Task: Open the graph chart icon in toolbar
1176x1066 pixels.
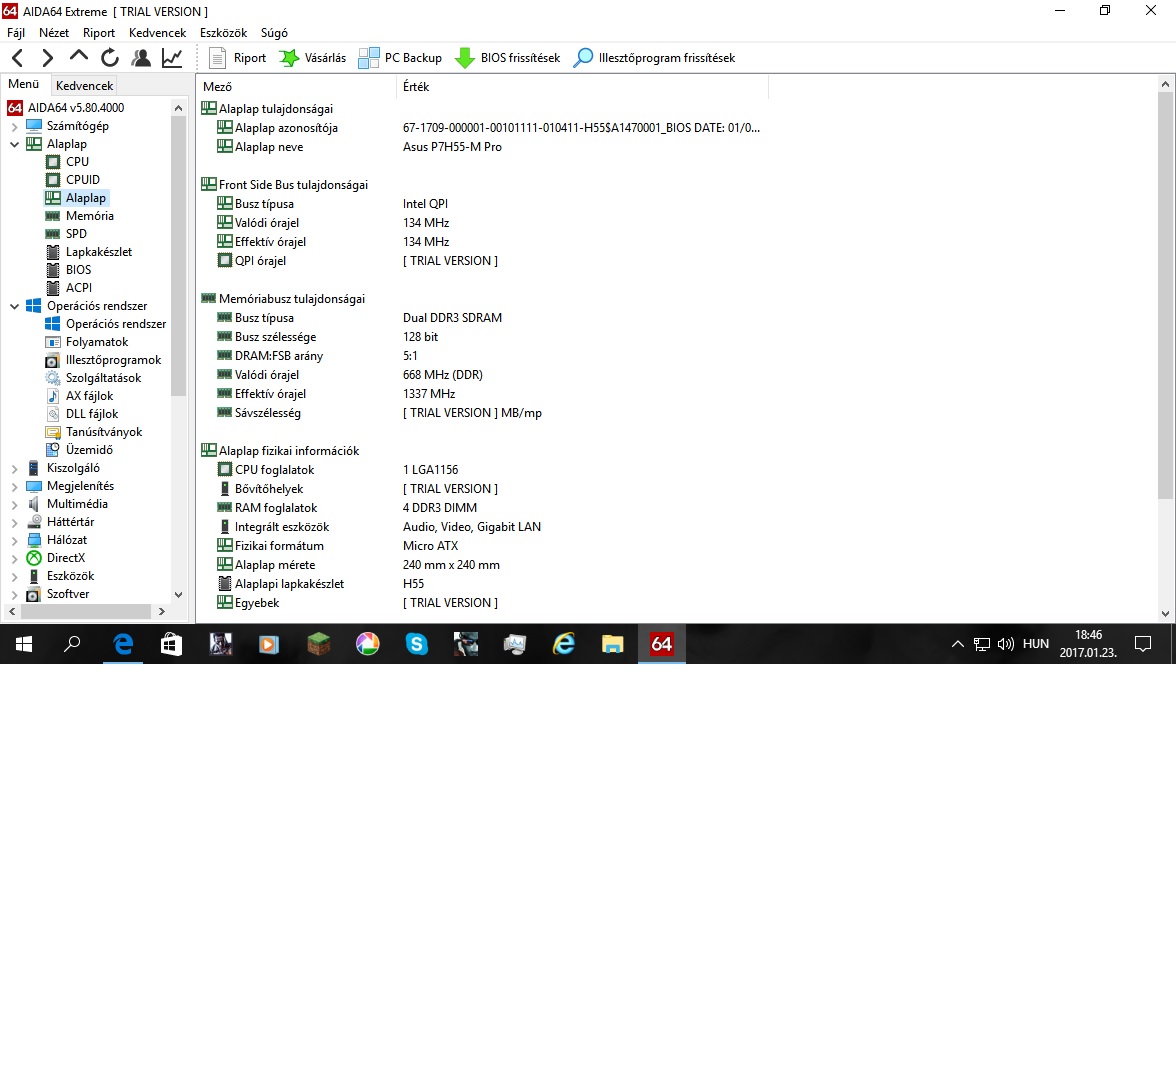Action: point(172,58)
